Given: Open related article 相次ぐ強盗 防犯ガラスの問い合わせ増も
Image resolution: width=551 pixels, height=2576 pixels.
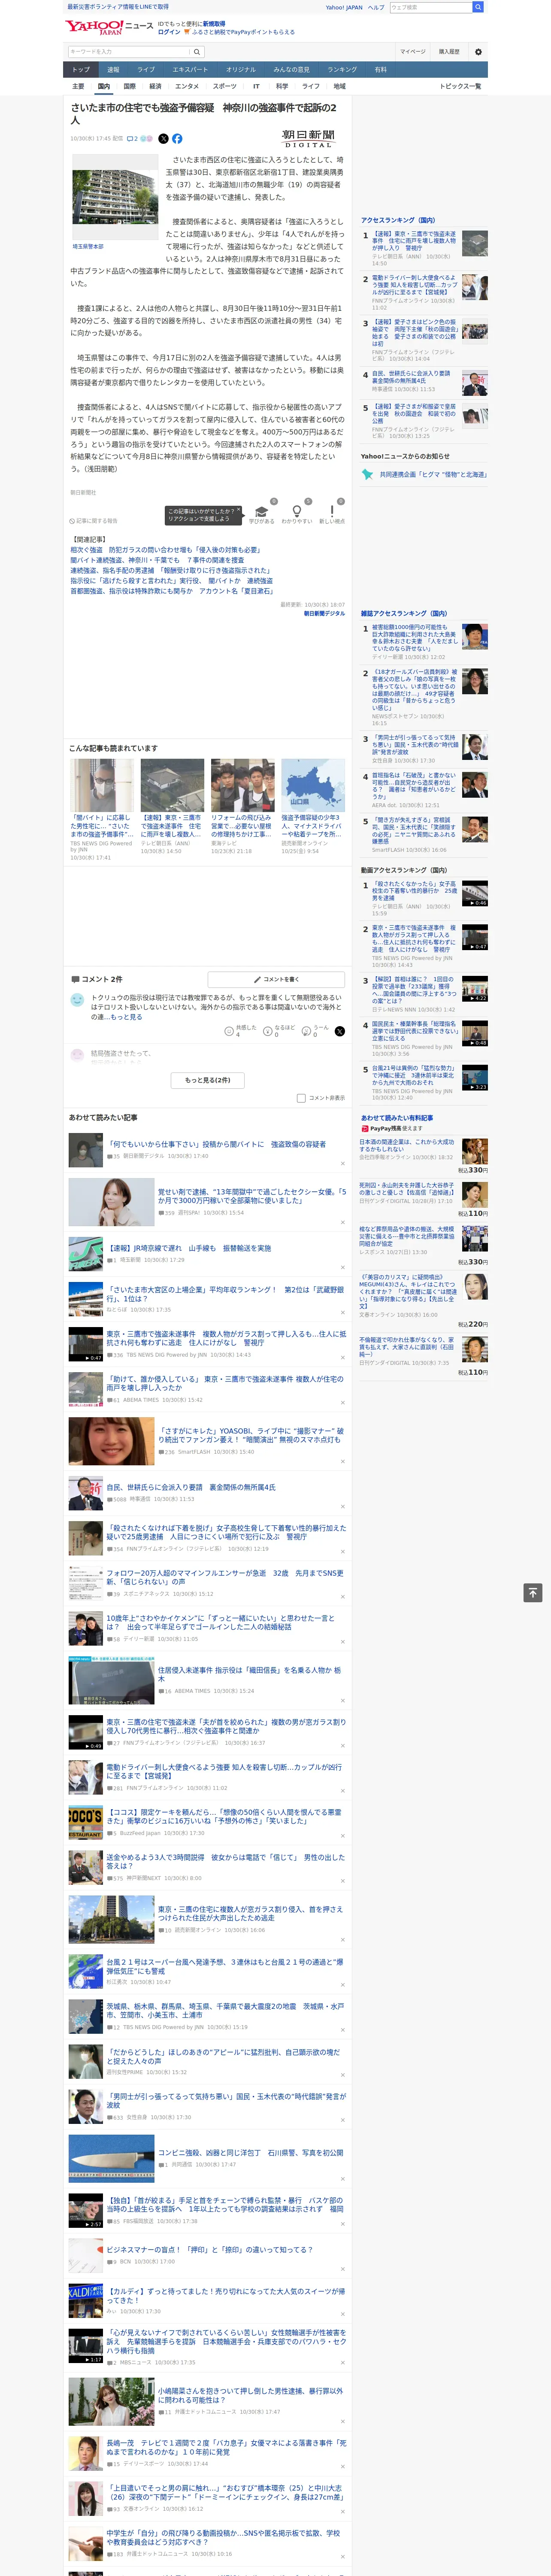Looking at the screenshot, I should [x=165, y=550].
